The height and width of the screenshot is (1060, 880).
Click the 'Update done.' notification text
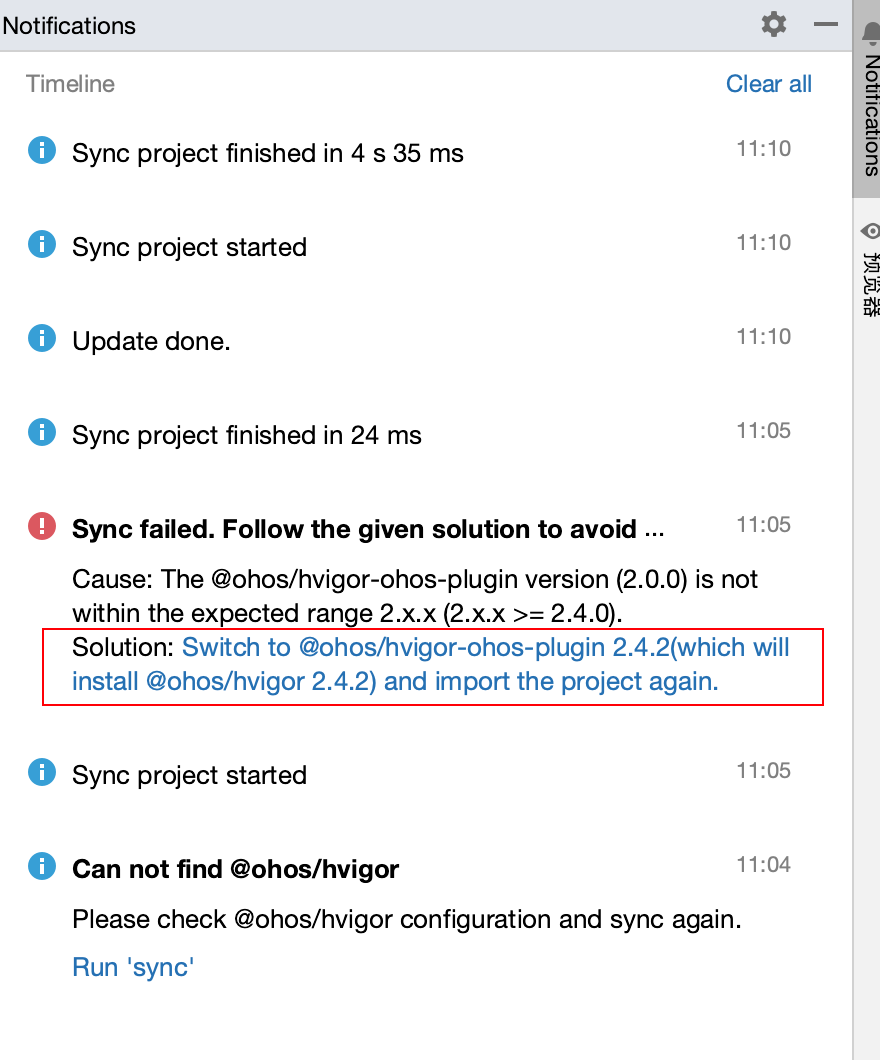[x=151, y=341]
